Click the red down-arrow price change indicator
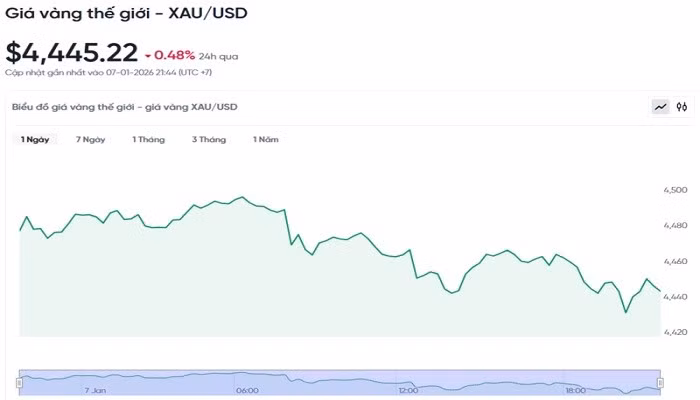The height and width of the screenshot is (400, 700). click(x=148, y=55)
